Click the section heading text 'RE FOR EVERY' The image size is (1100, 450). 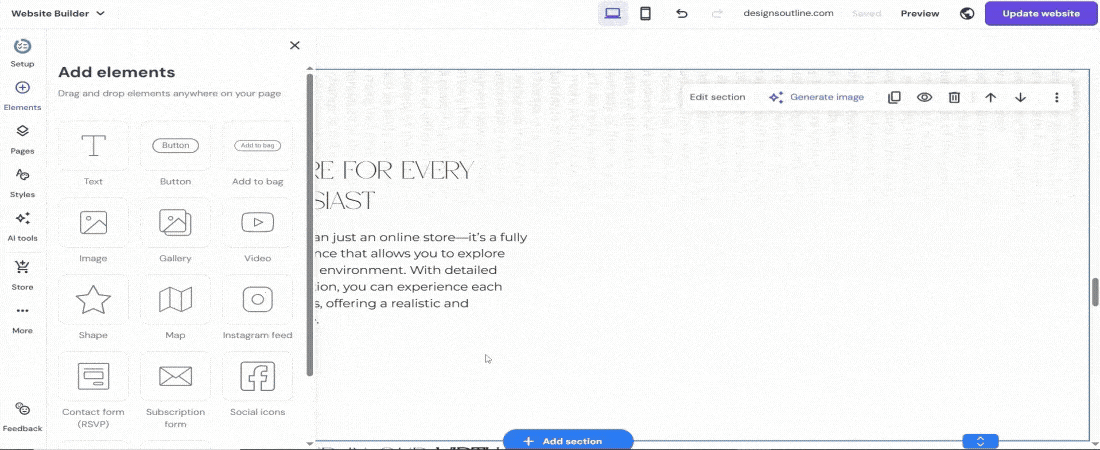pos(395,171)
